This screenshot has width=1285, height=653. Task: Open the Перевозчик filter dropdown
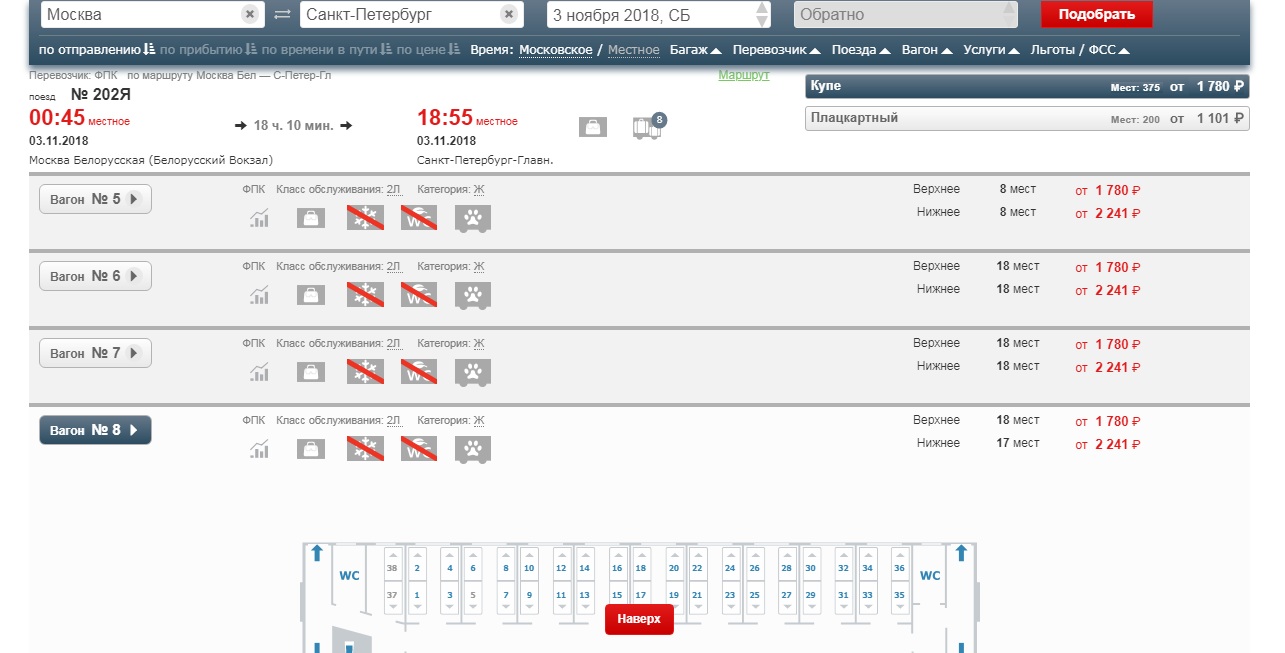pyautogui.click(x=776, y=50)
